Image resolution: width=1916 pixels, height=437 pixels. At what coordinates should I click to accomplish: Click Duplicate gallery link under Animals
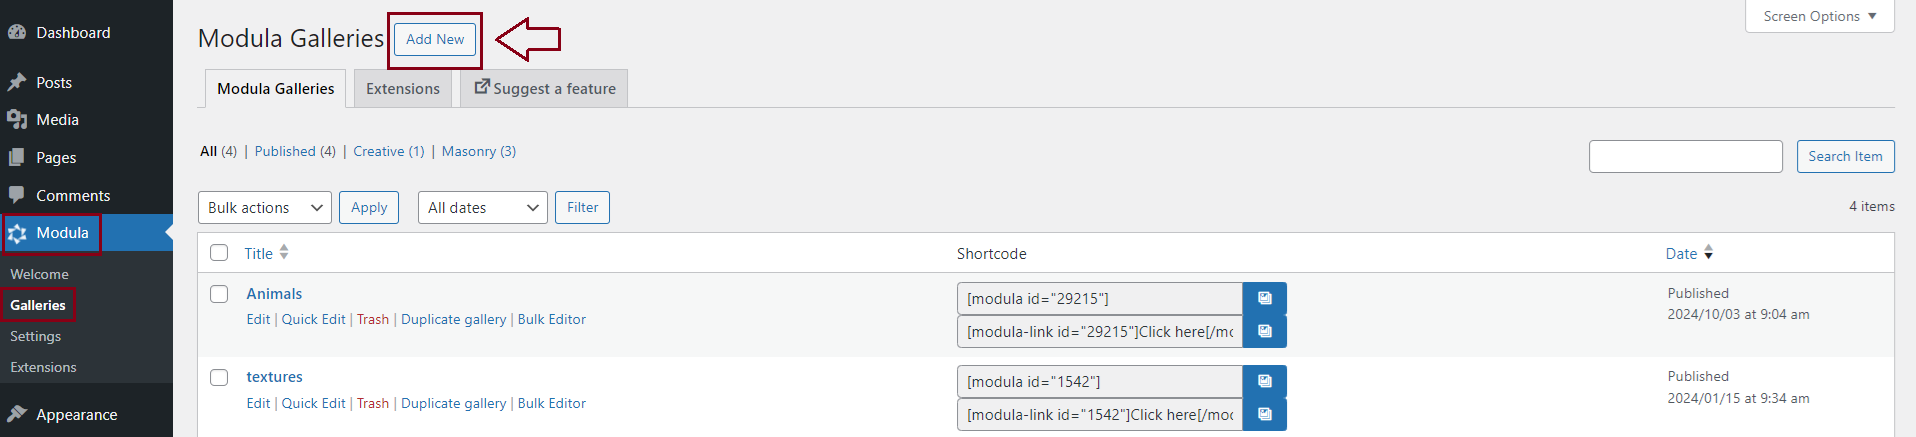click(453, 319)
